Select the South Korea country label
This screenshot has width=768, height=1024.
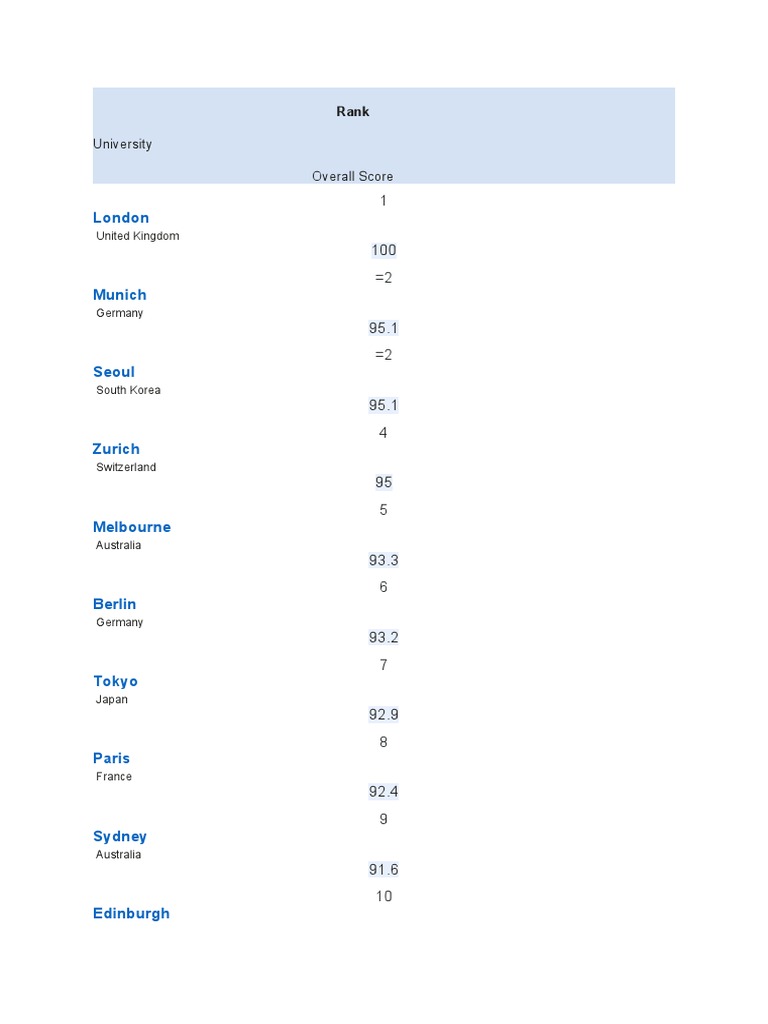(x=128, y=390)
